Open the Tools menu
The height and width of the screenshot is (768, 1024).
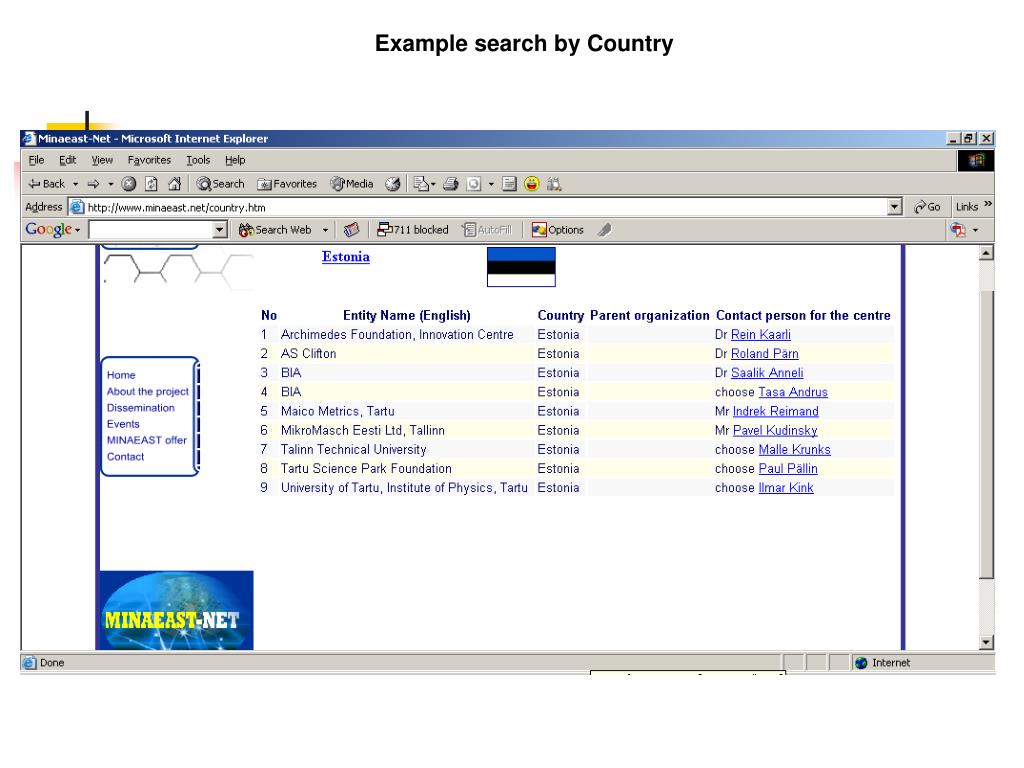(198, 160)
